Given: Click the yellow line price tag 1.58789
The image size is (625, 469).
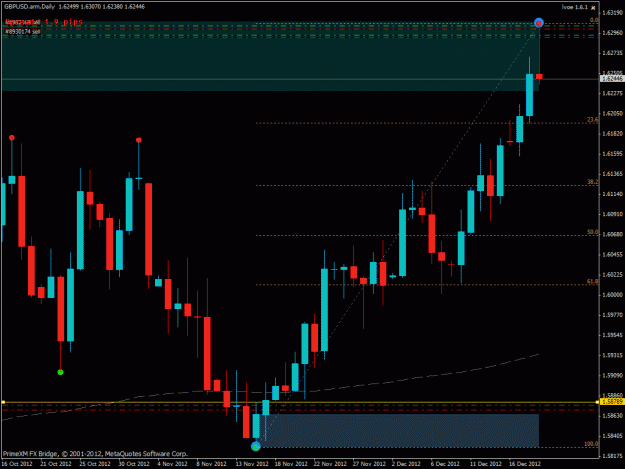Looking at the screenshot, I should click(612, 402).
